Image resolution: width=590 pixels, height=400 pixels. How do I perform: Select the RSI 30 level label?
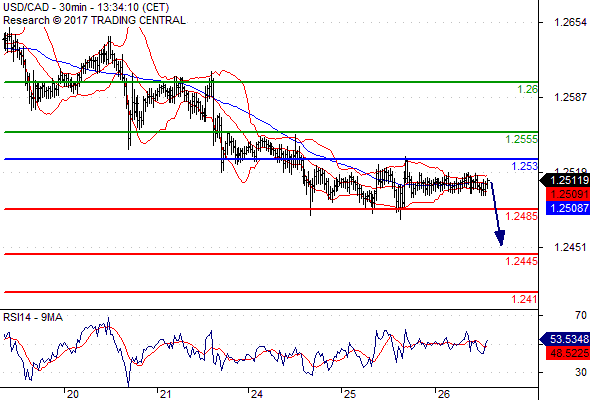(x=581, y=373)
